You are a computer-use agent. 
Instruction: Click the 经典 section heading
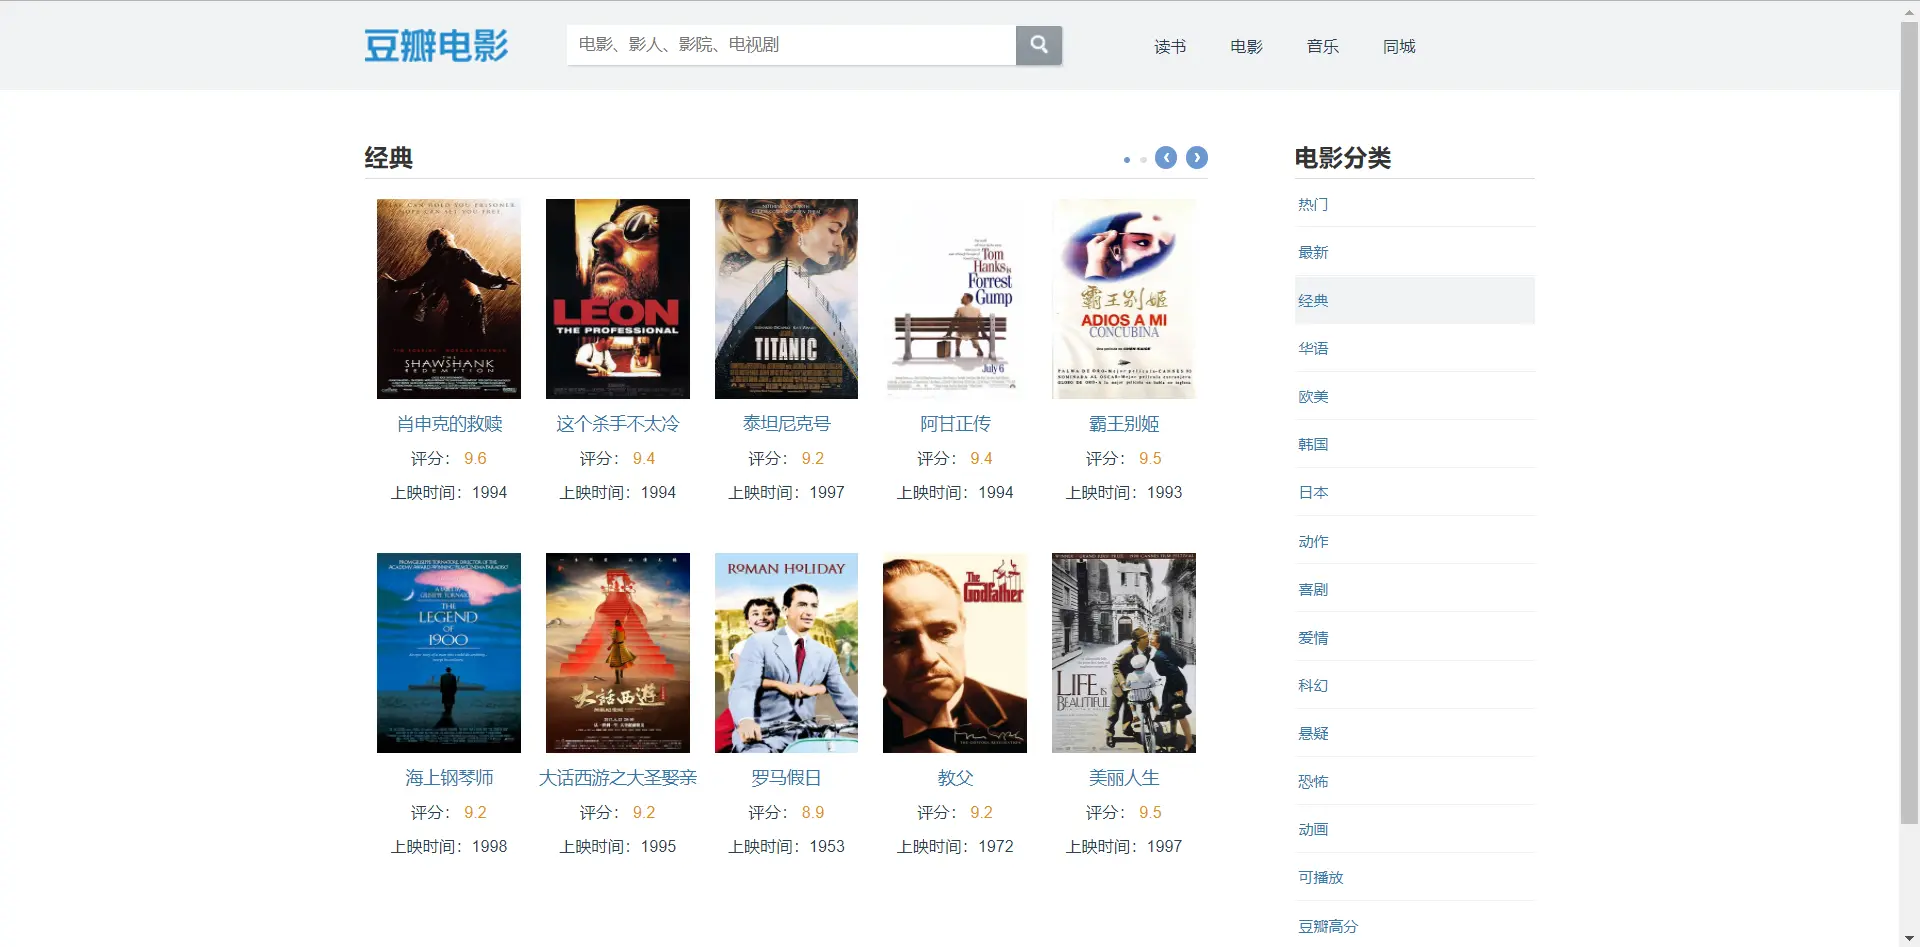pyautogui.click(x=389, y=158)
